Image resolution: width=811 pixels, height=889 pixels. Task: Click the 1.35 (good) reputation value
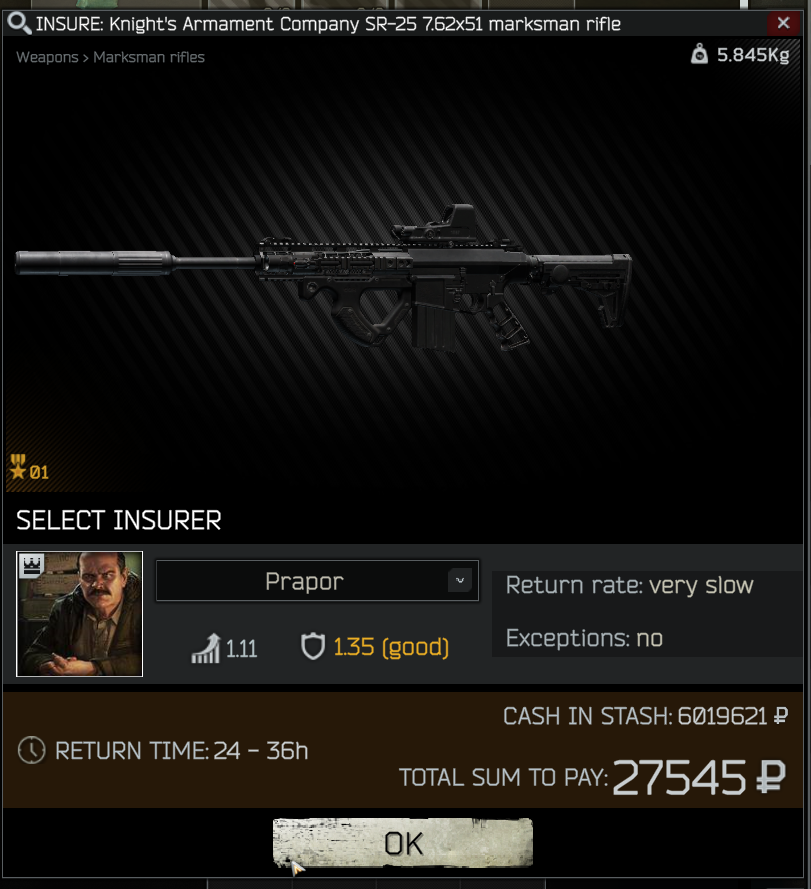tap(391, 647)
